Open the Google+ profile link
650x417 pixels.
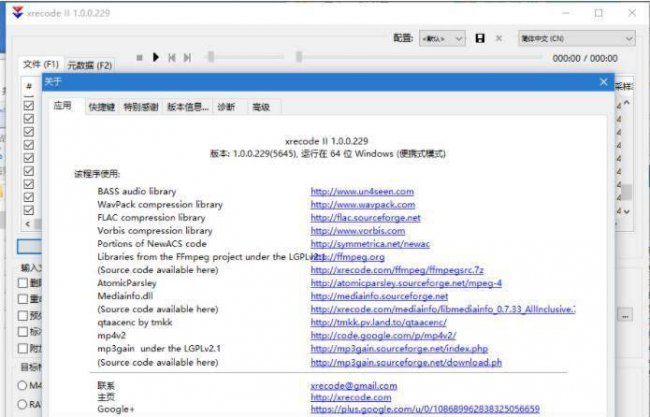tap(425, 410)
